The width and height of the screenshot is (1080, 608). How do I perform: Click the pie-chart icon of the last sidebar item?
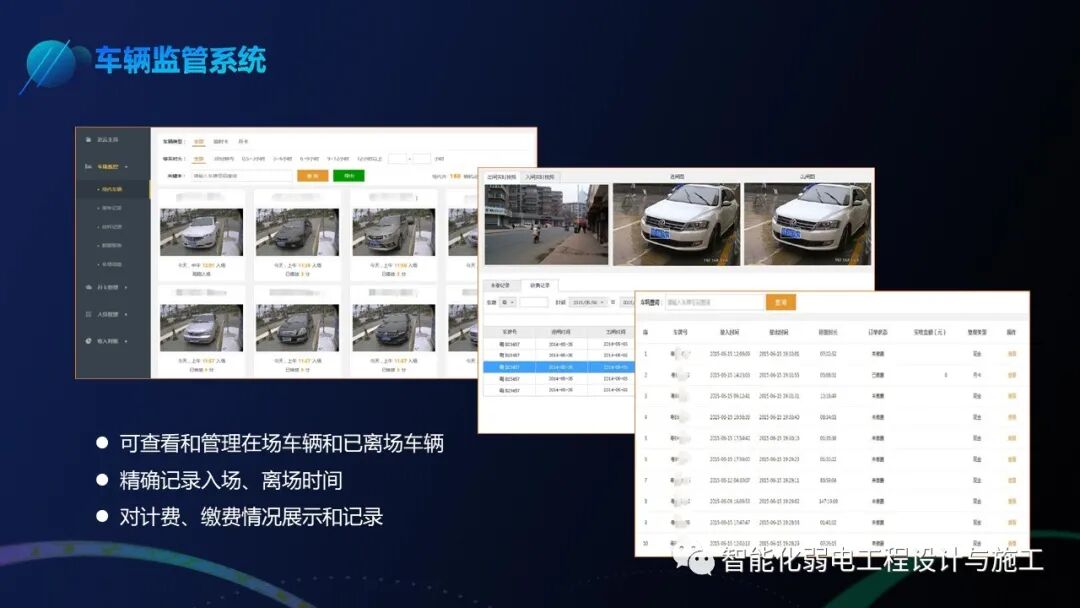[88, 341]
